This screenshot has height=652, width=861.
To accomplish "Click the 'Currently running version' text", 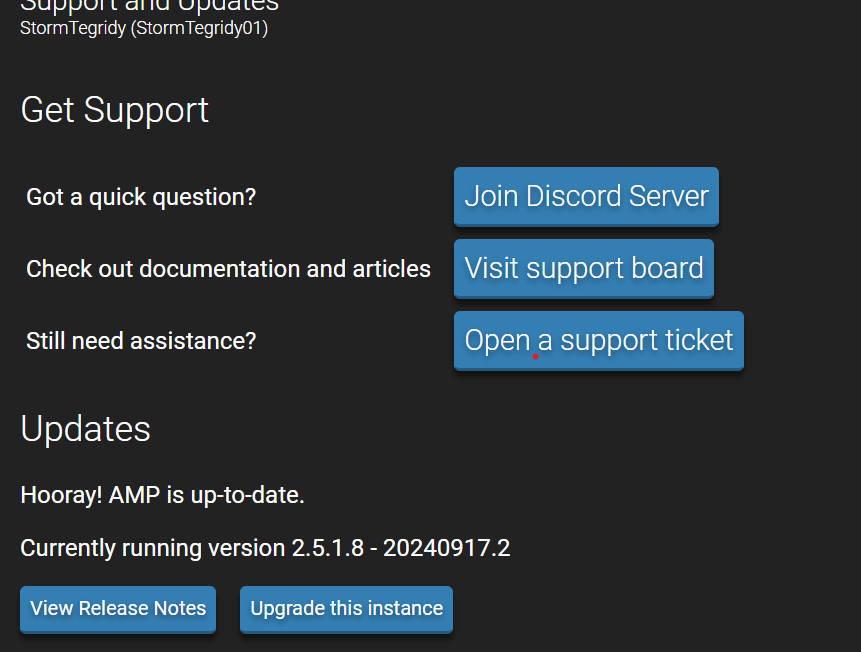I will tap(153, 548).
